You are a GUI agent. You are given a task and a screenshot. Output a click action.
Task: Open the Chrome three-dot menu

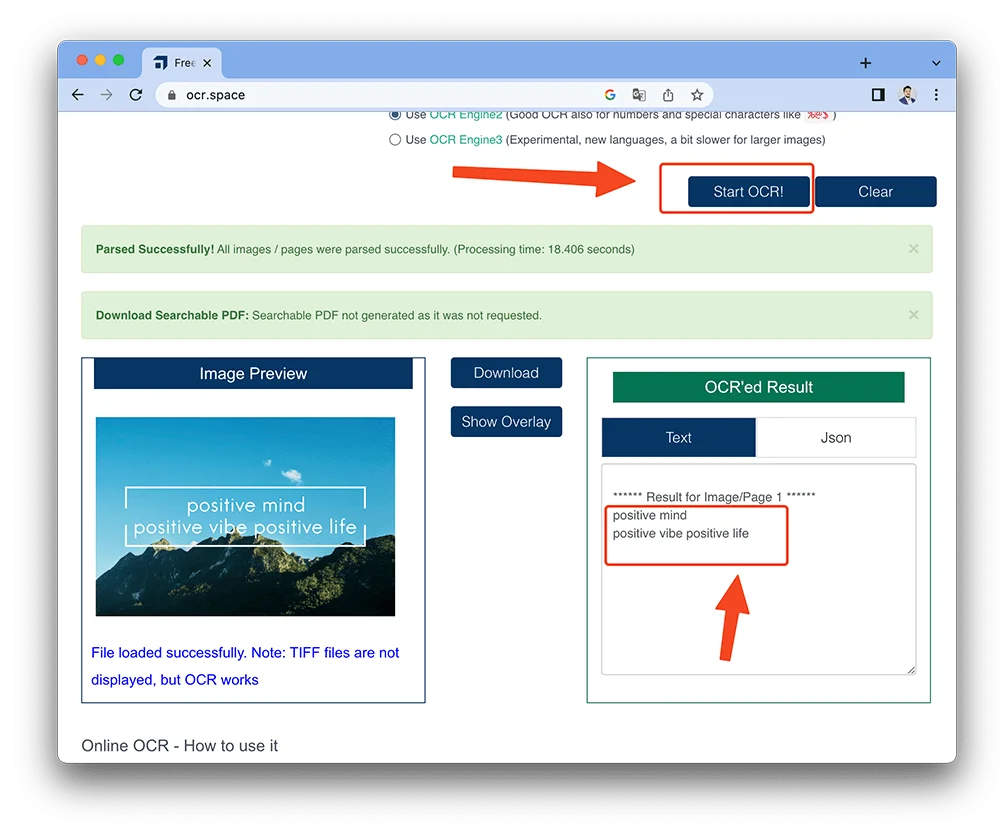click(936, 95)
